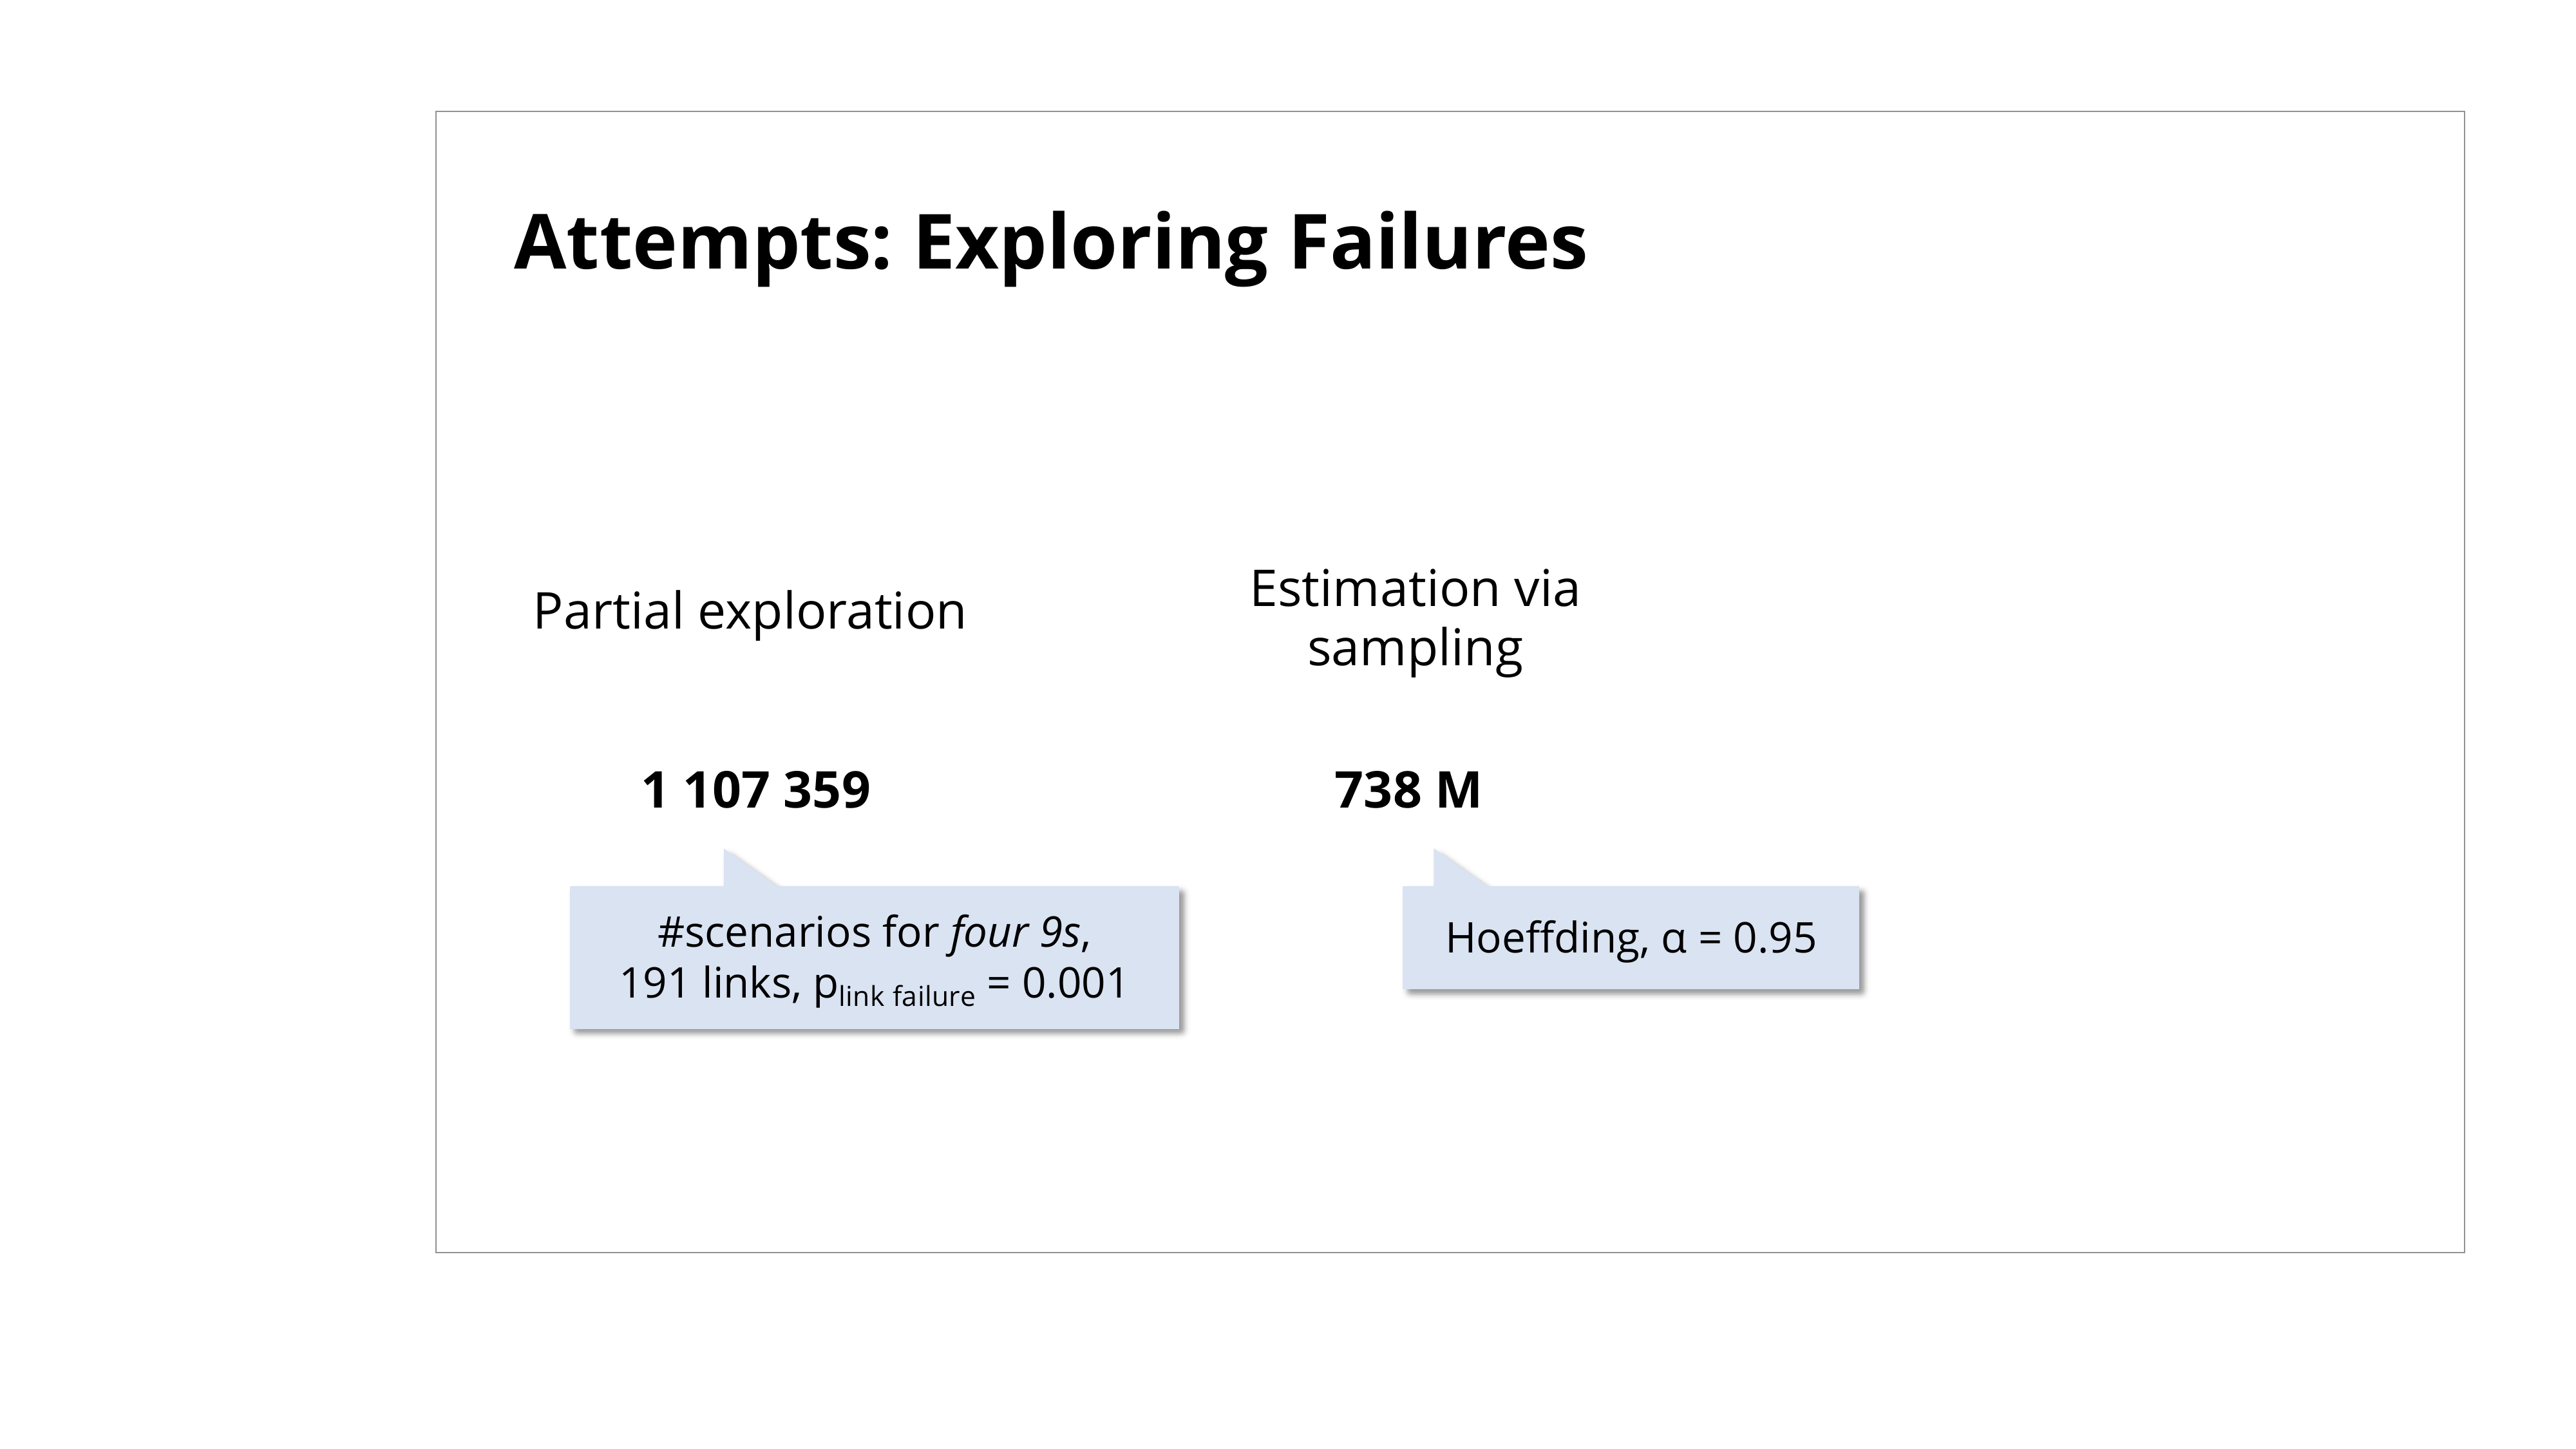This screenshot has width=2576, height=1449.
Task: Click the word "exploration" in left heading
Action: click(831, 611)
